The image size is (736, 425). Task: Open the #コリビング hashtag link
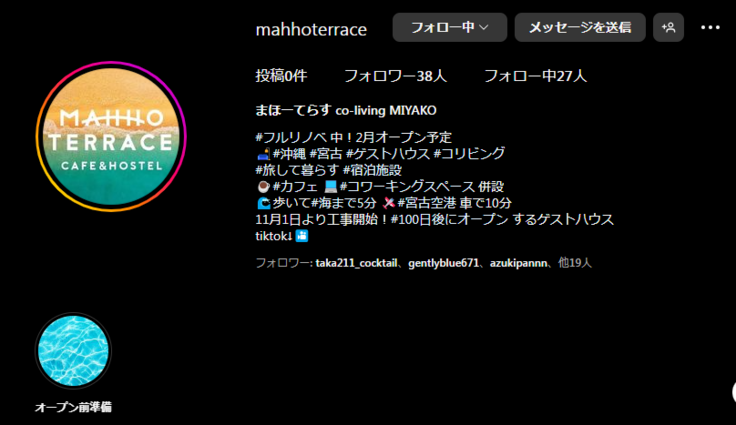point(469,154)
